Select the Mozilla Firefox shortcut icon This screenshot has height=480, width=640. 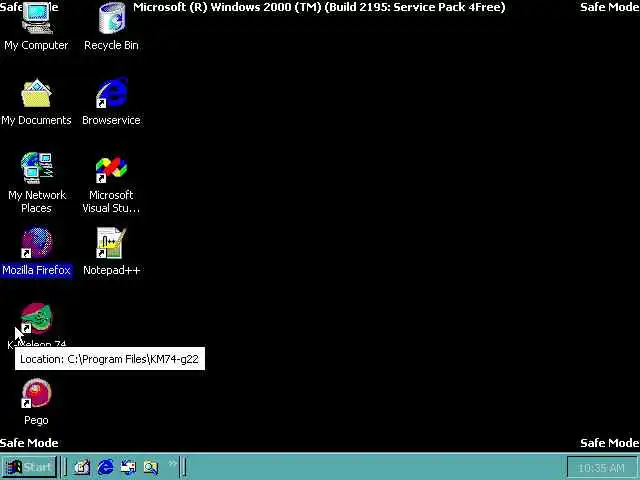pos(37,243)
